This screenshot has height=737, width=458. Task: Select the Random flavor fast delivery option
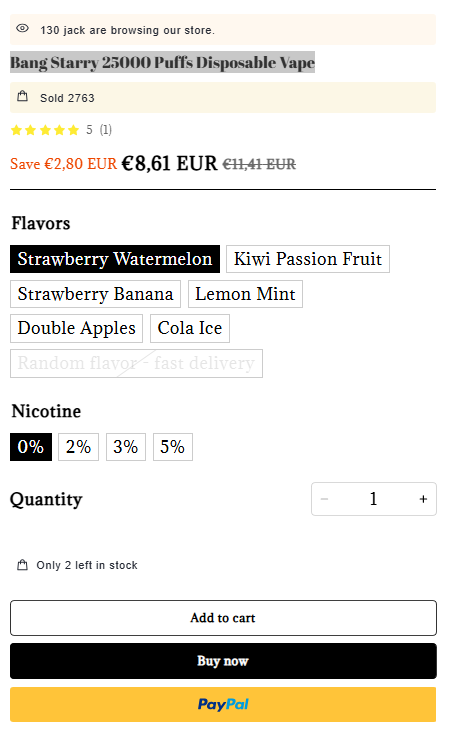point(136,363)
